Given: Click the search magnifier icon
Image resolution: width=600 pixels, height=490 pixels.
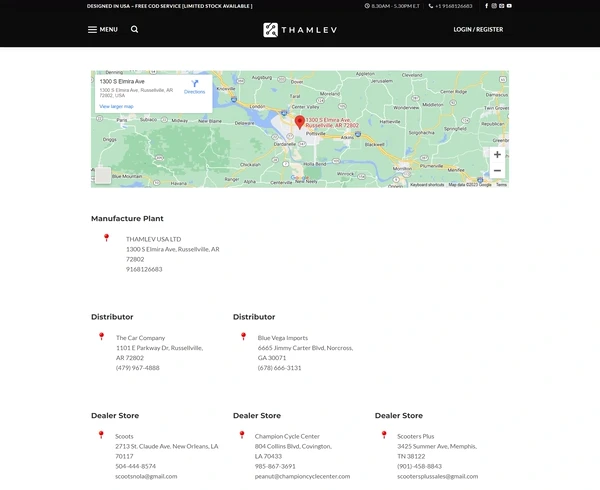Looking at the screenshot, I should click(x=134, y=29).
